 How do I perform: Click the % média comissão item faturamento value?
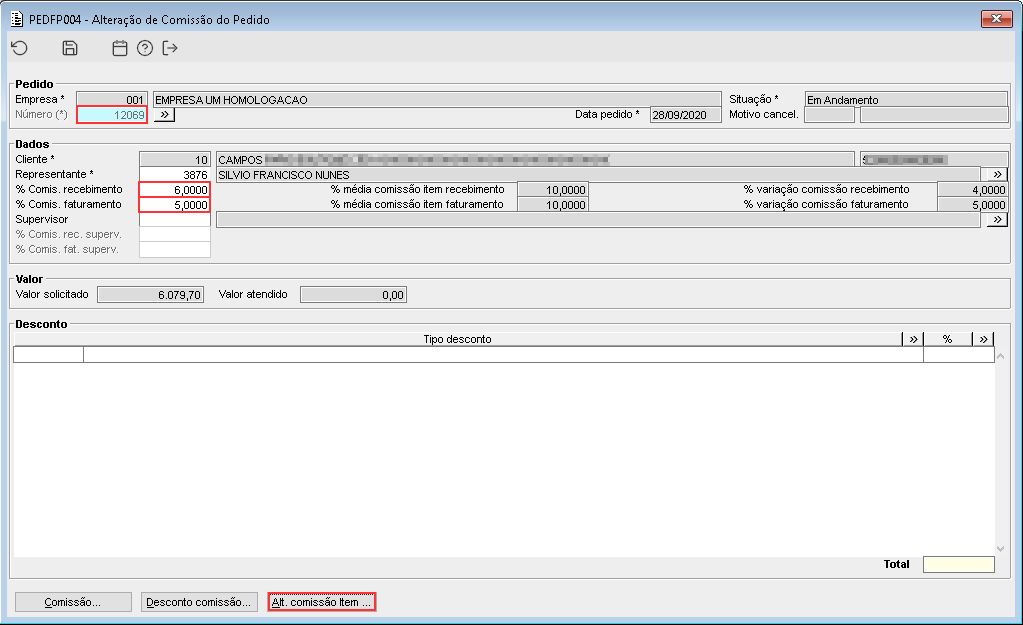(x=553, y=204)
